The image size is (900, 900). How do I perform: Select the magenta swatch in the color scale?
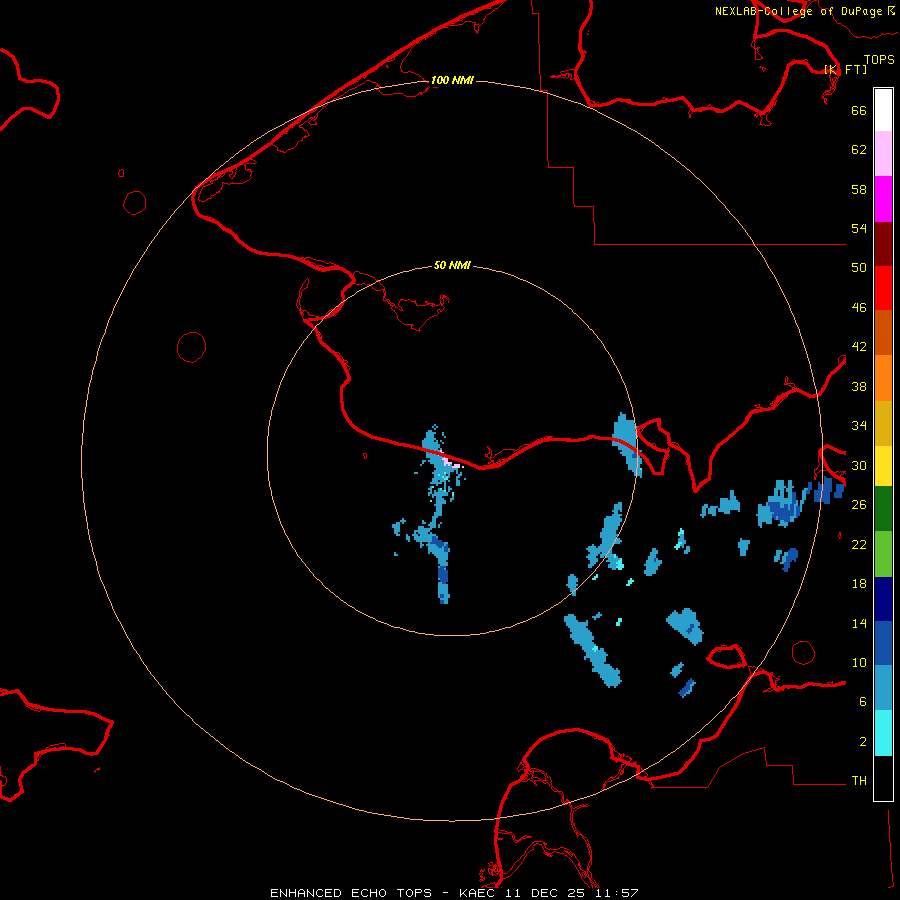pos(883,199)
